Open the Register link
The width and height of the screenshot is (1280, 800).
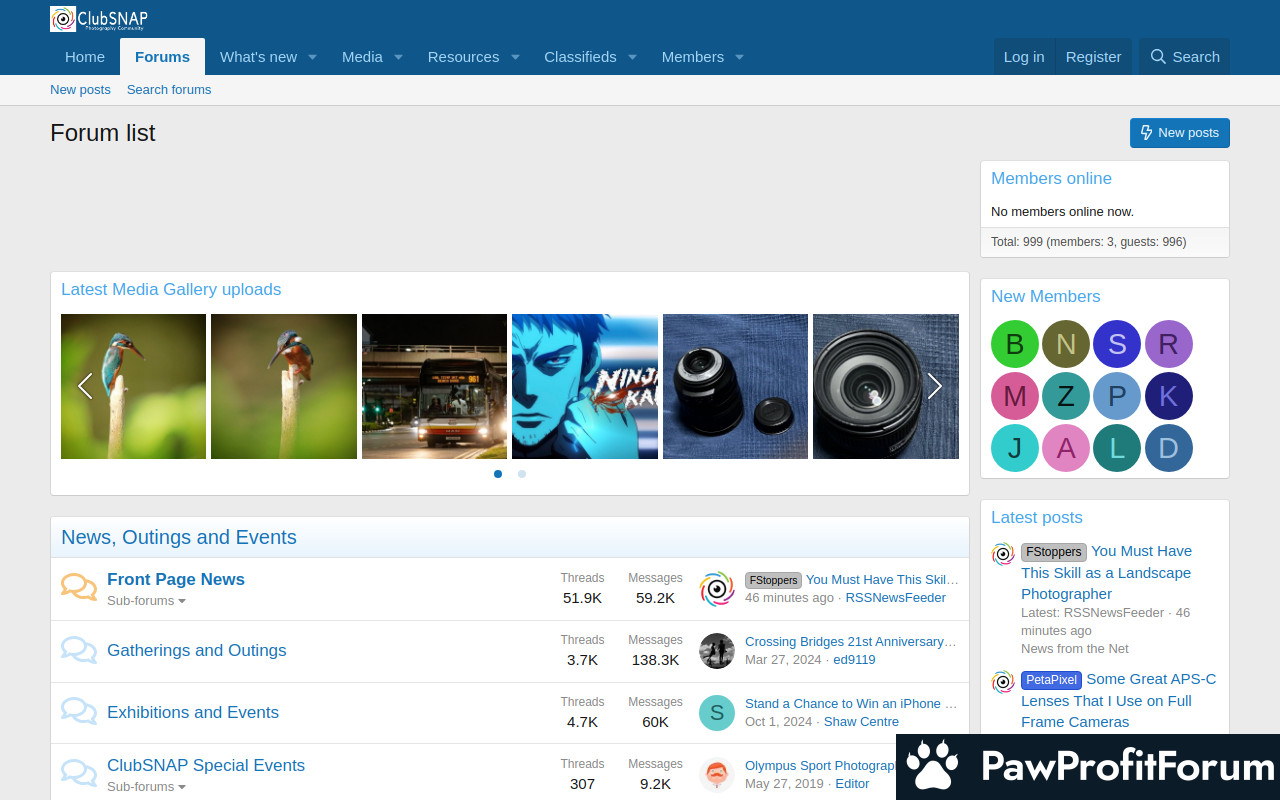(1093, 57)
